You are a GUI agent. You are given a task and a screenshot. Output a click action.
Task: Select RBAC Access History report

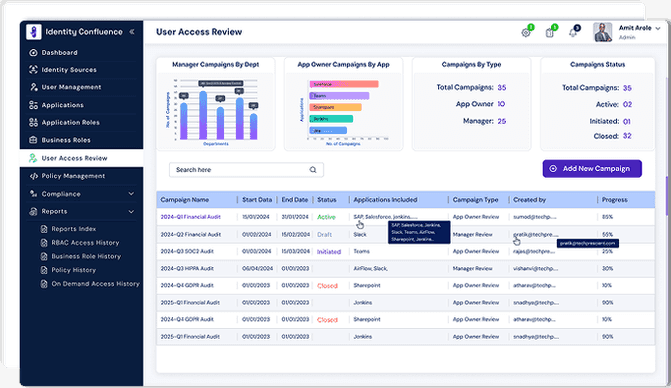coord(86,243)
